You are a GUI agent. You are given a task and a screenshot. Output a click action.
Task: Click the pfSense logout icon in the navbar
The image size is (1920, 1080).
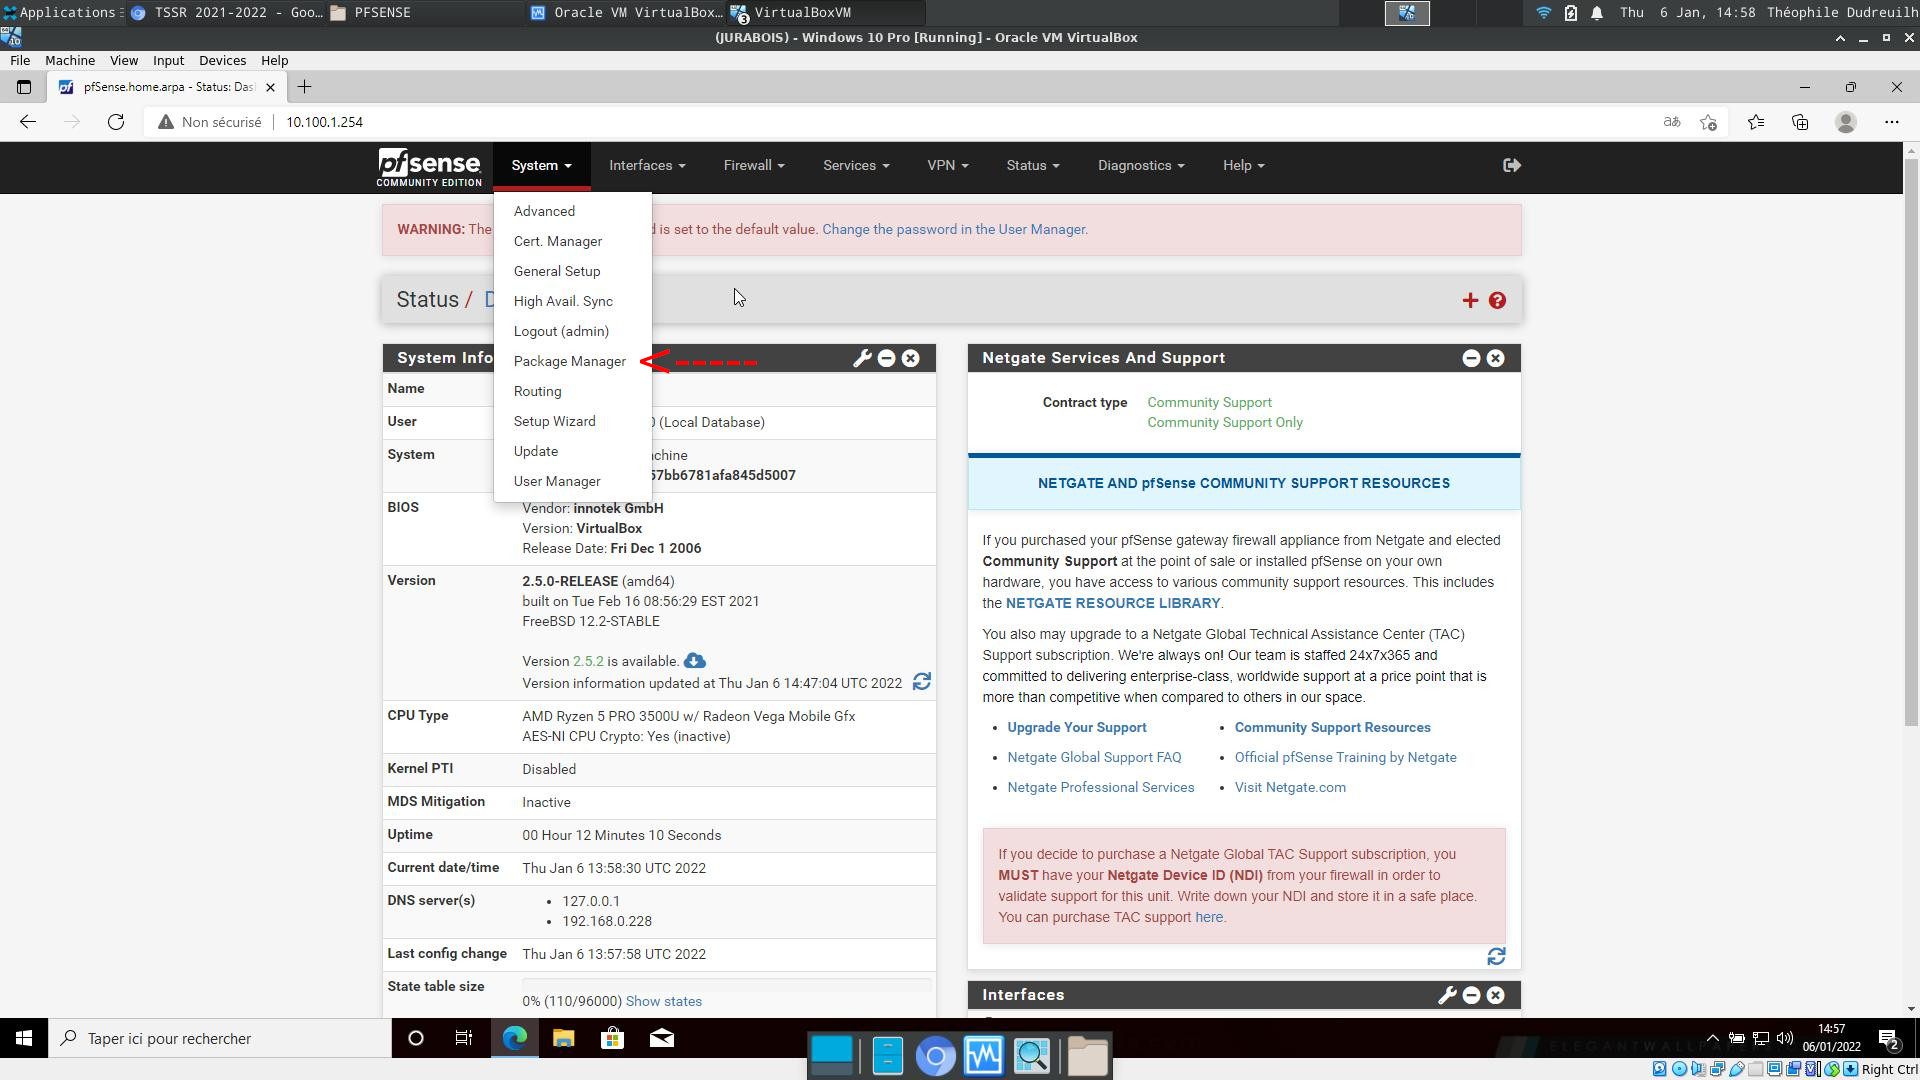[x=1511, y=165]
